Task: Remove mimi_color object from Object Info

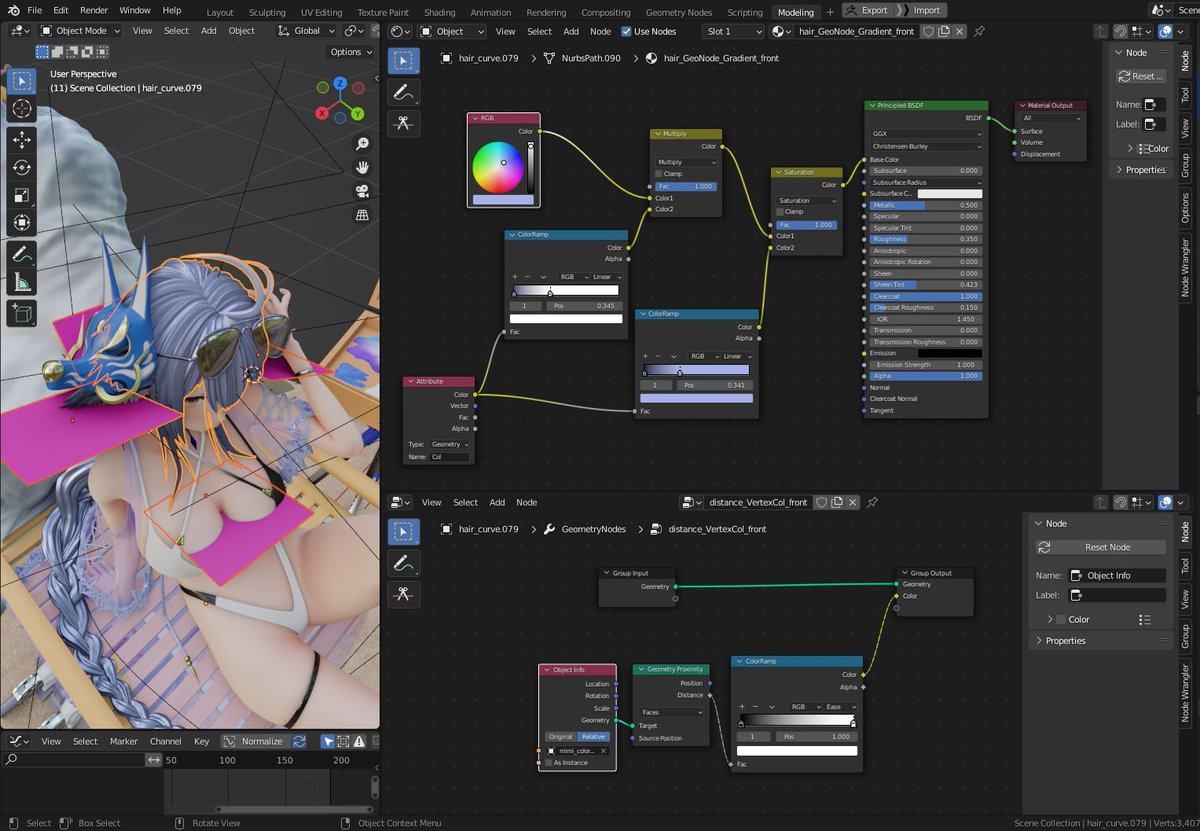Action: point(604,750)
